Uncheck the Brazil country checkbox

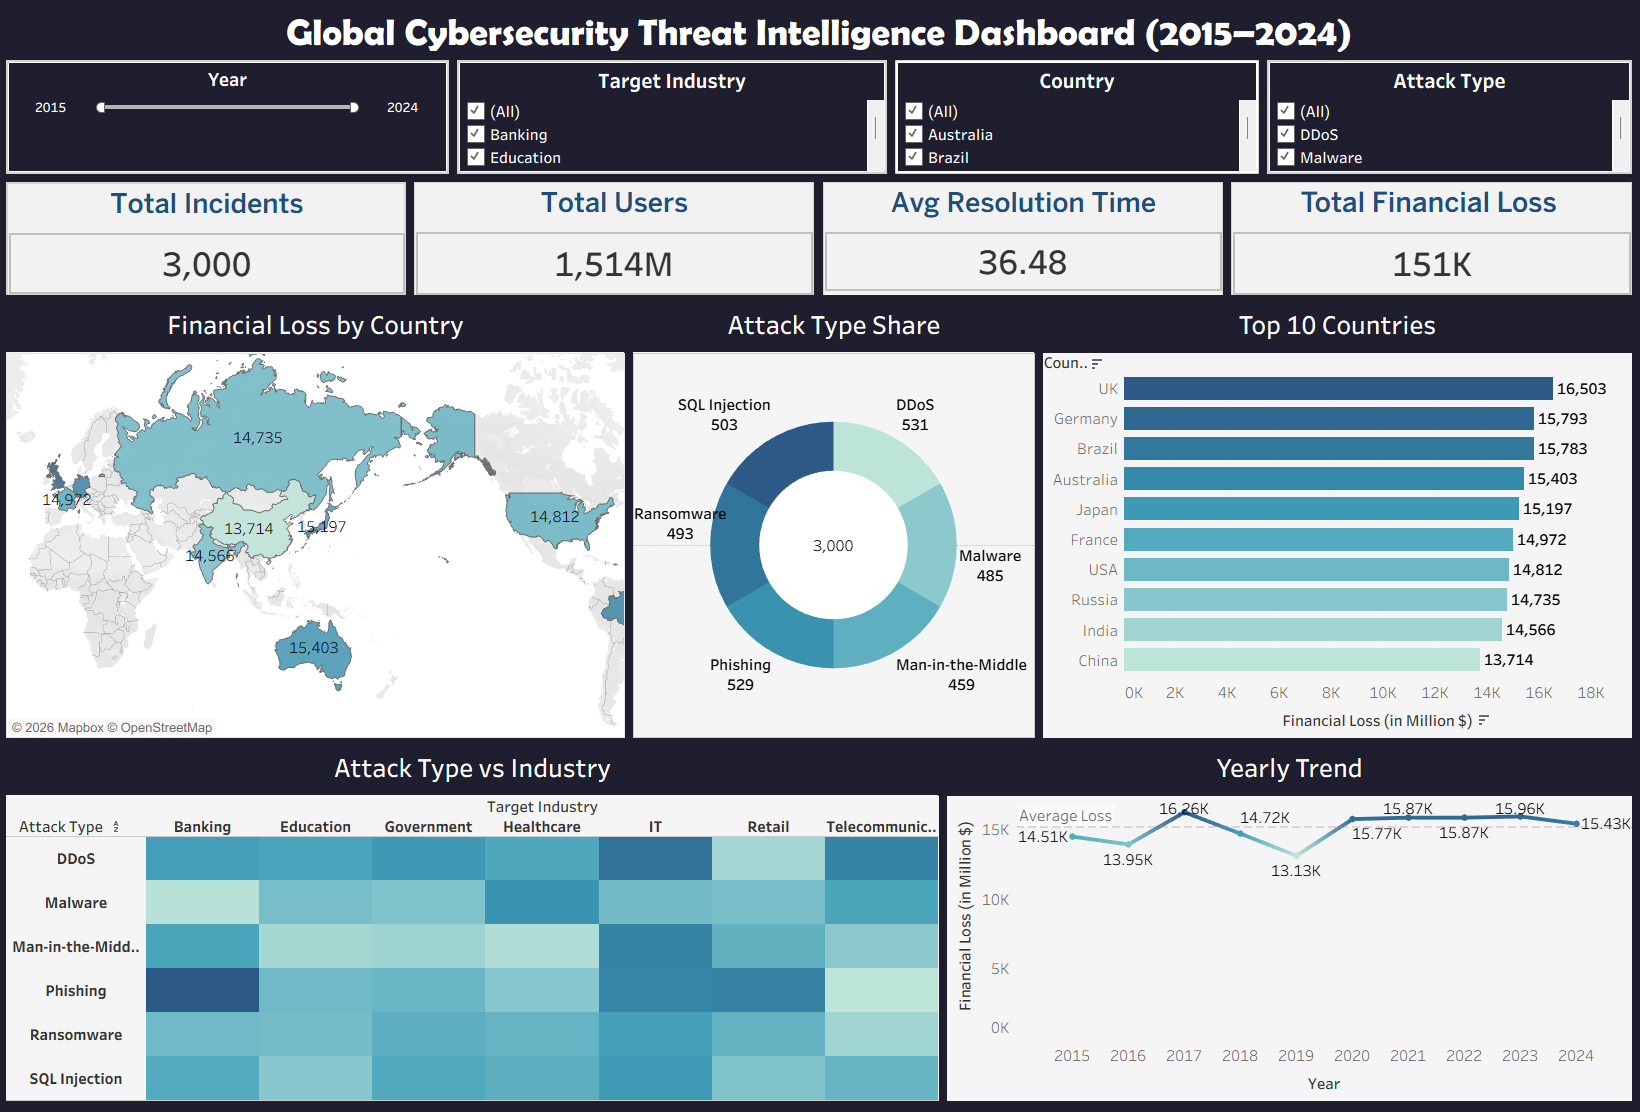[x=914, y=157]
